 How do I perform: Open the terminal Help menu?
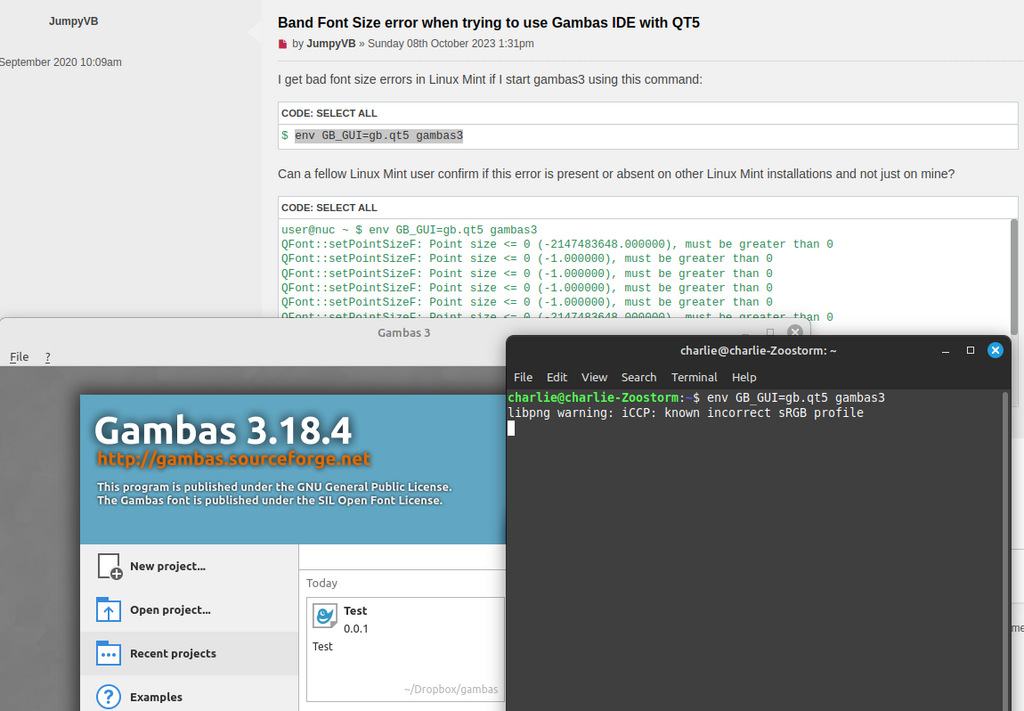click(744, 377)
